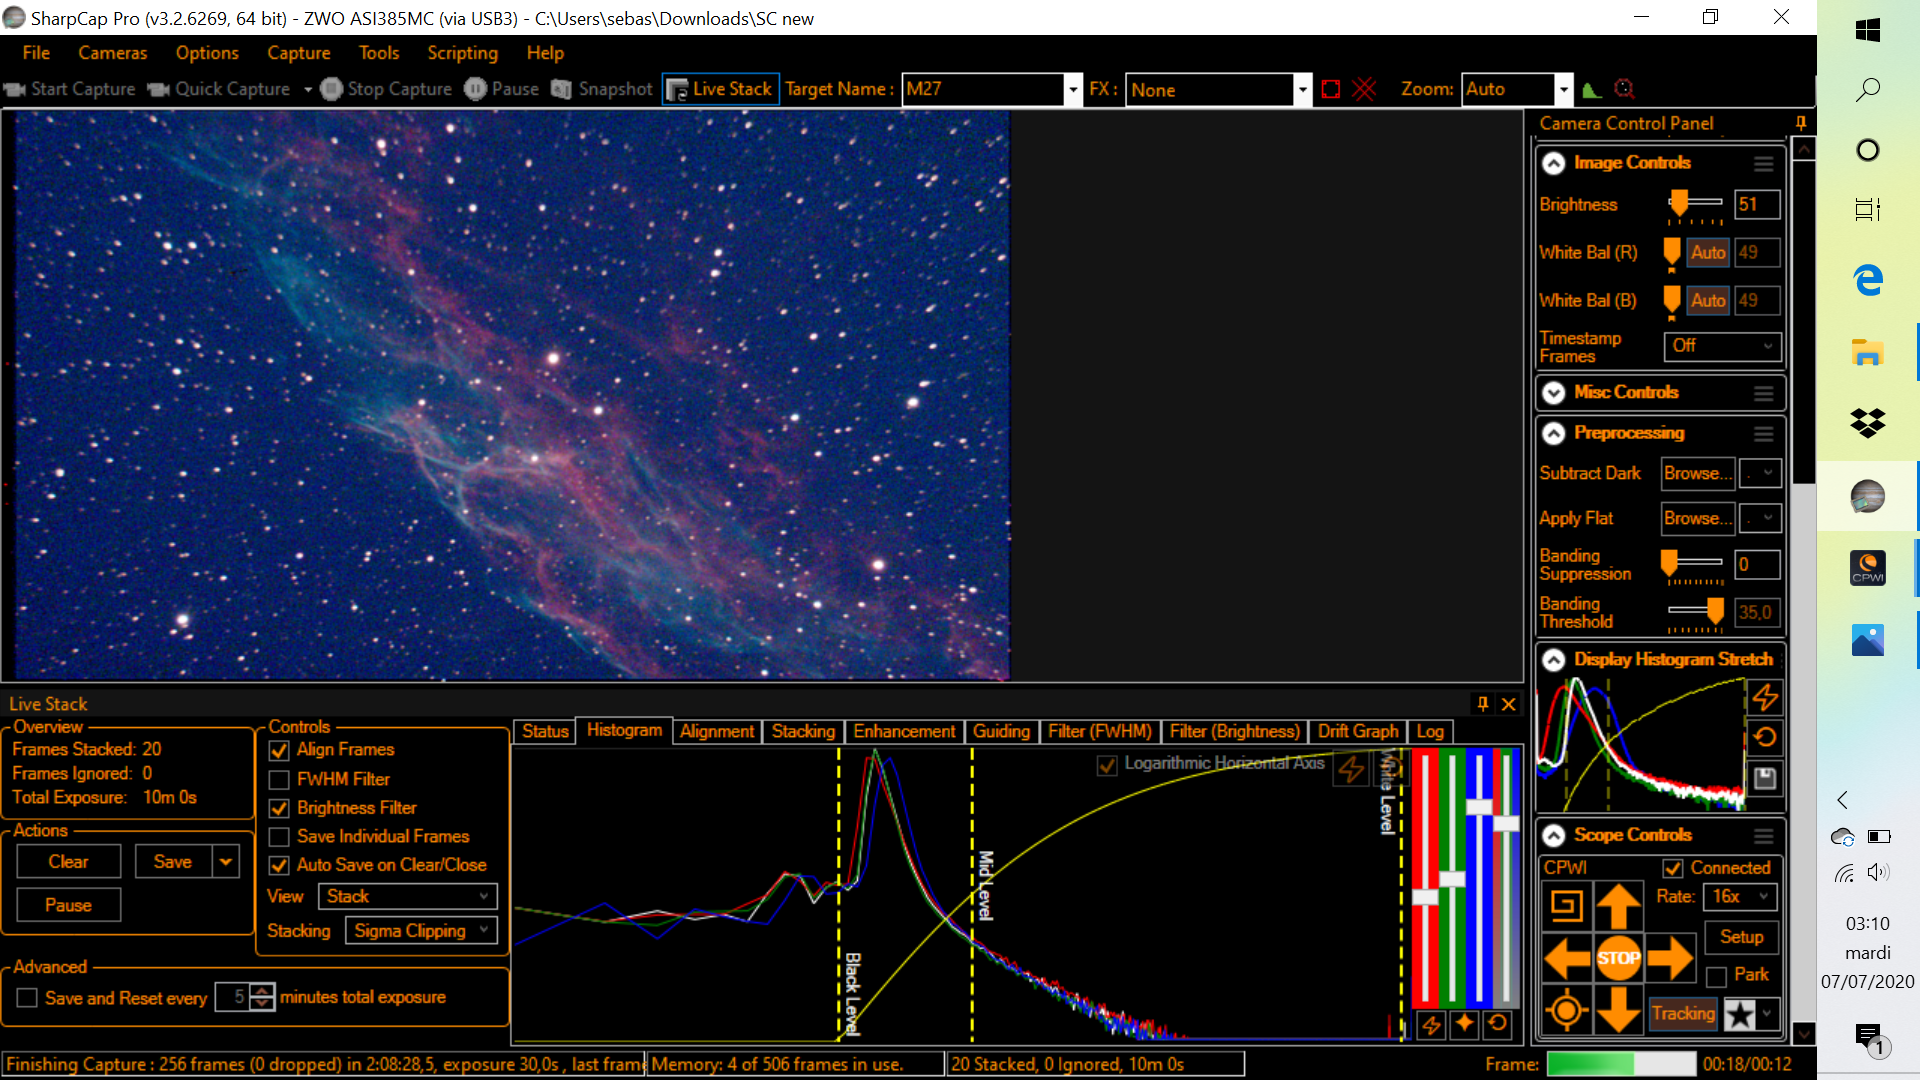Screen dimensions: 1920x1080
Task: Open the Zoom dropdown
Action: pyautogui.click(x=1564, y=89)
